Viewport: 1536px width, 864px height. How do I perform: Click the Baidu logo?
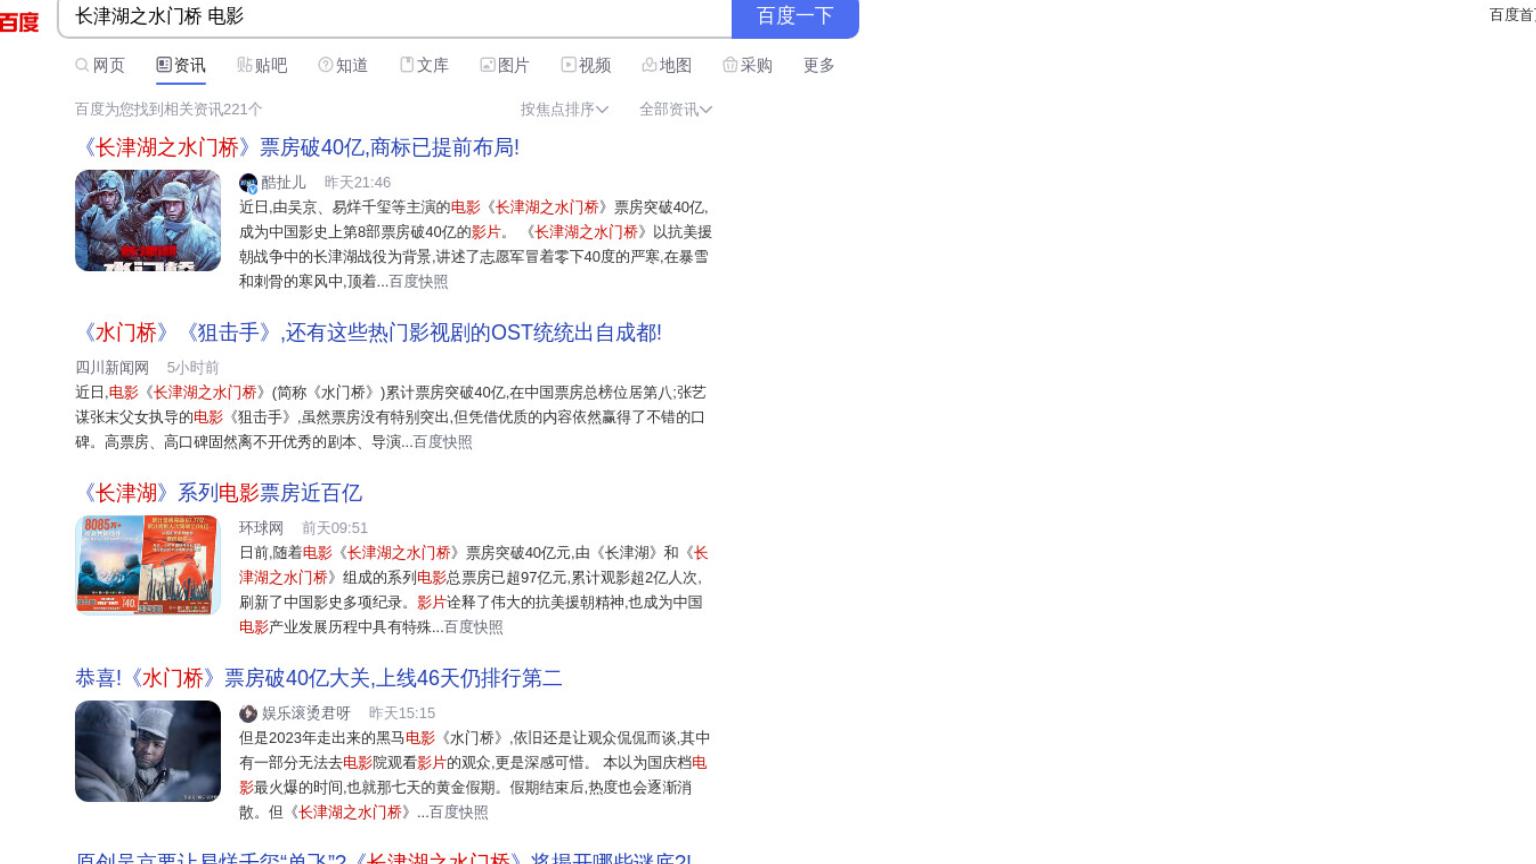coord(19,21)
